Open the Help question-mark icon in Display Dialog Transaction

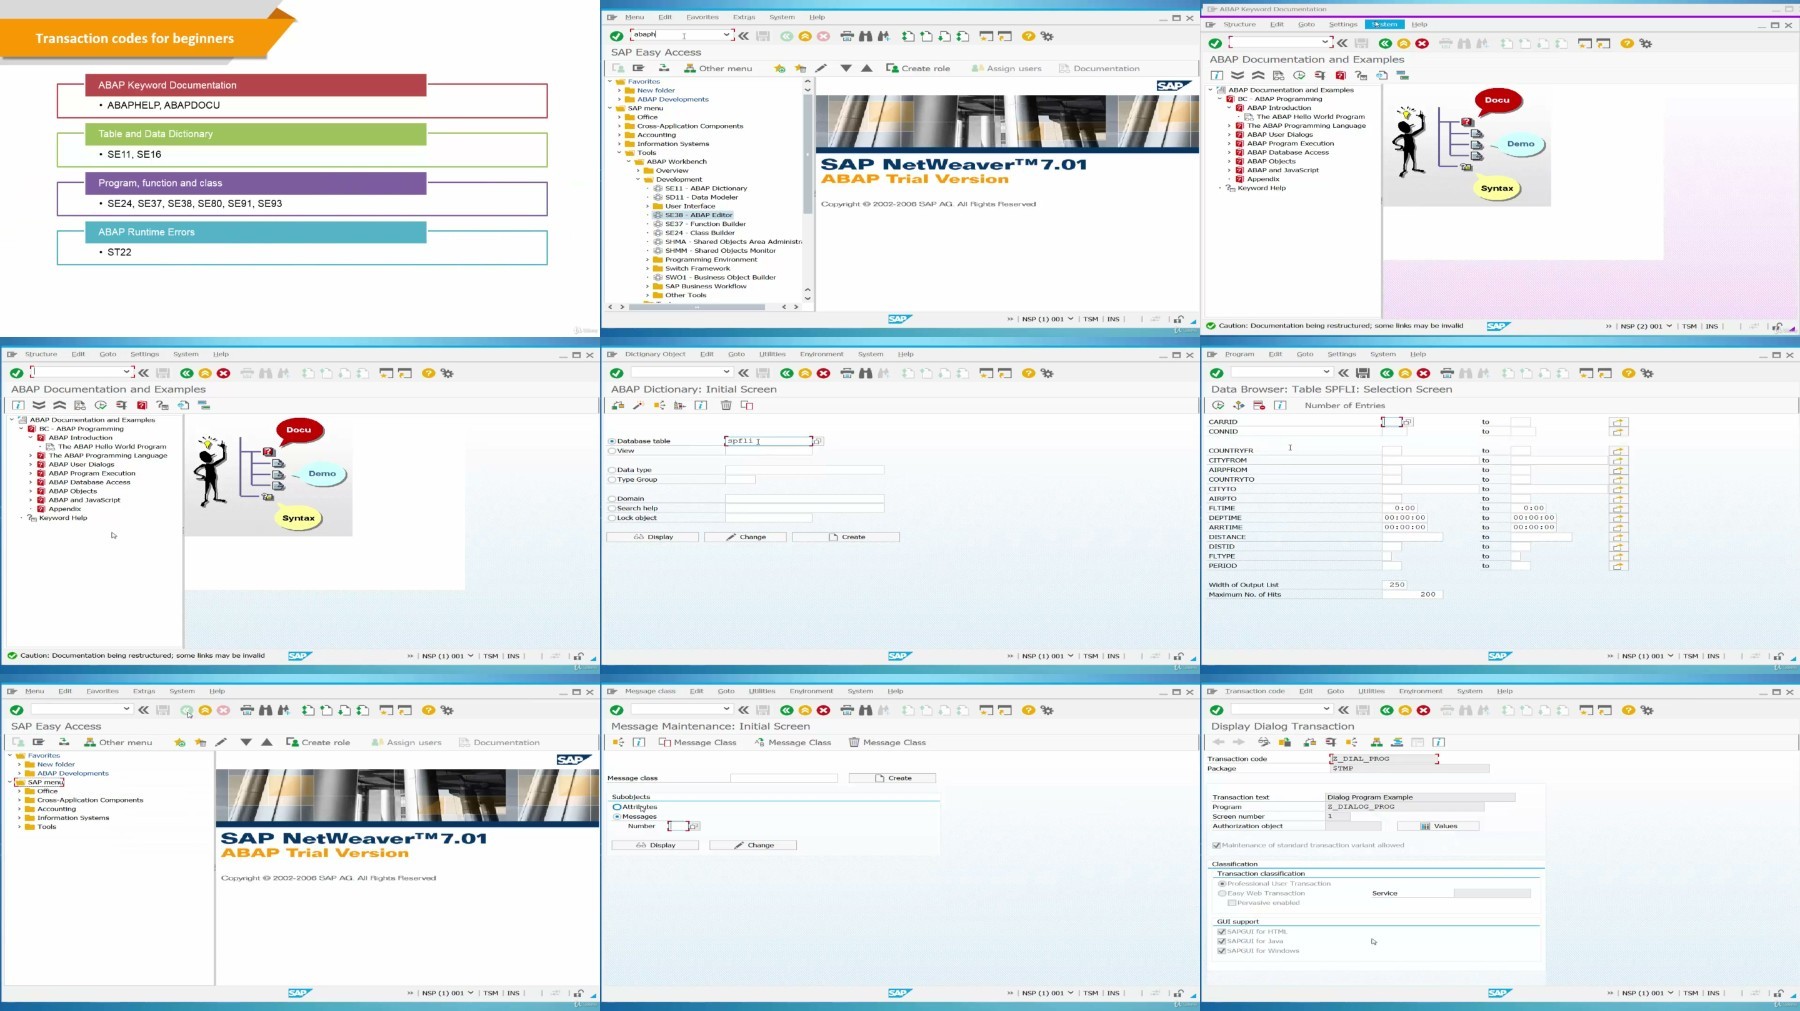[x=1628, y=710]
